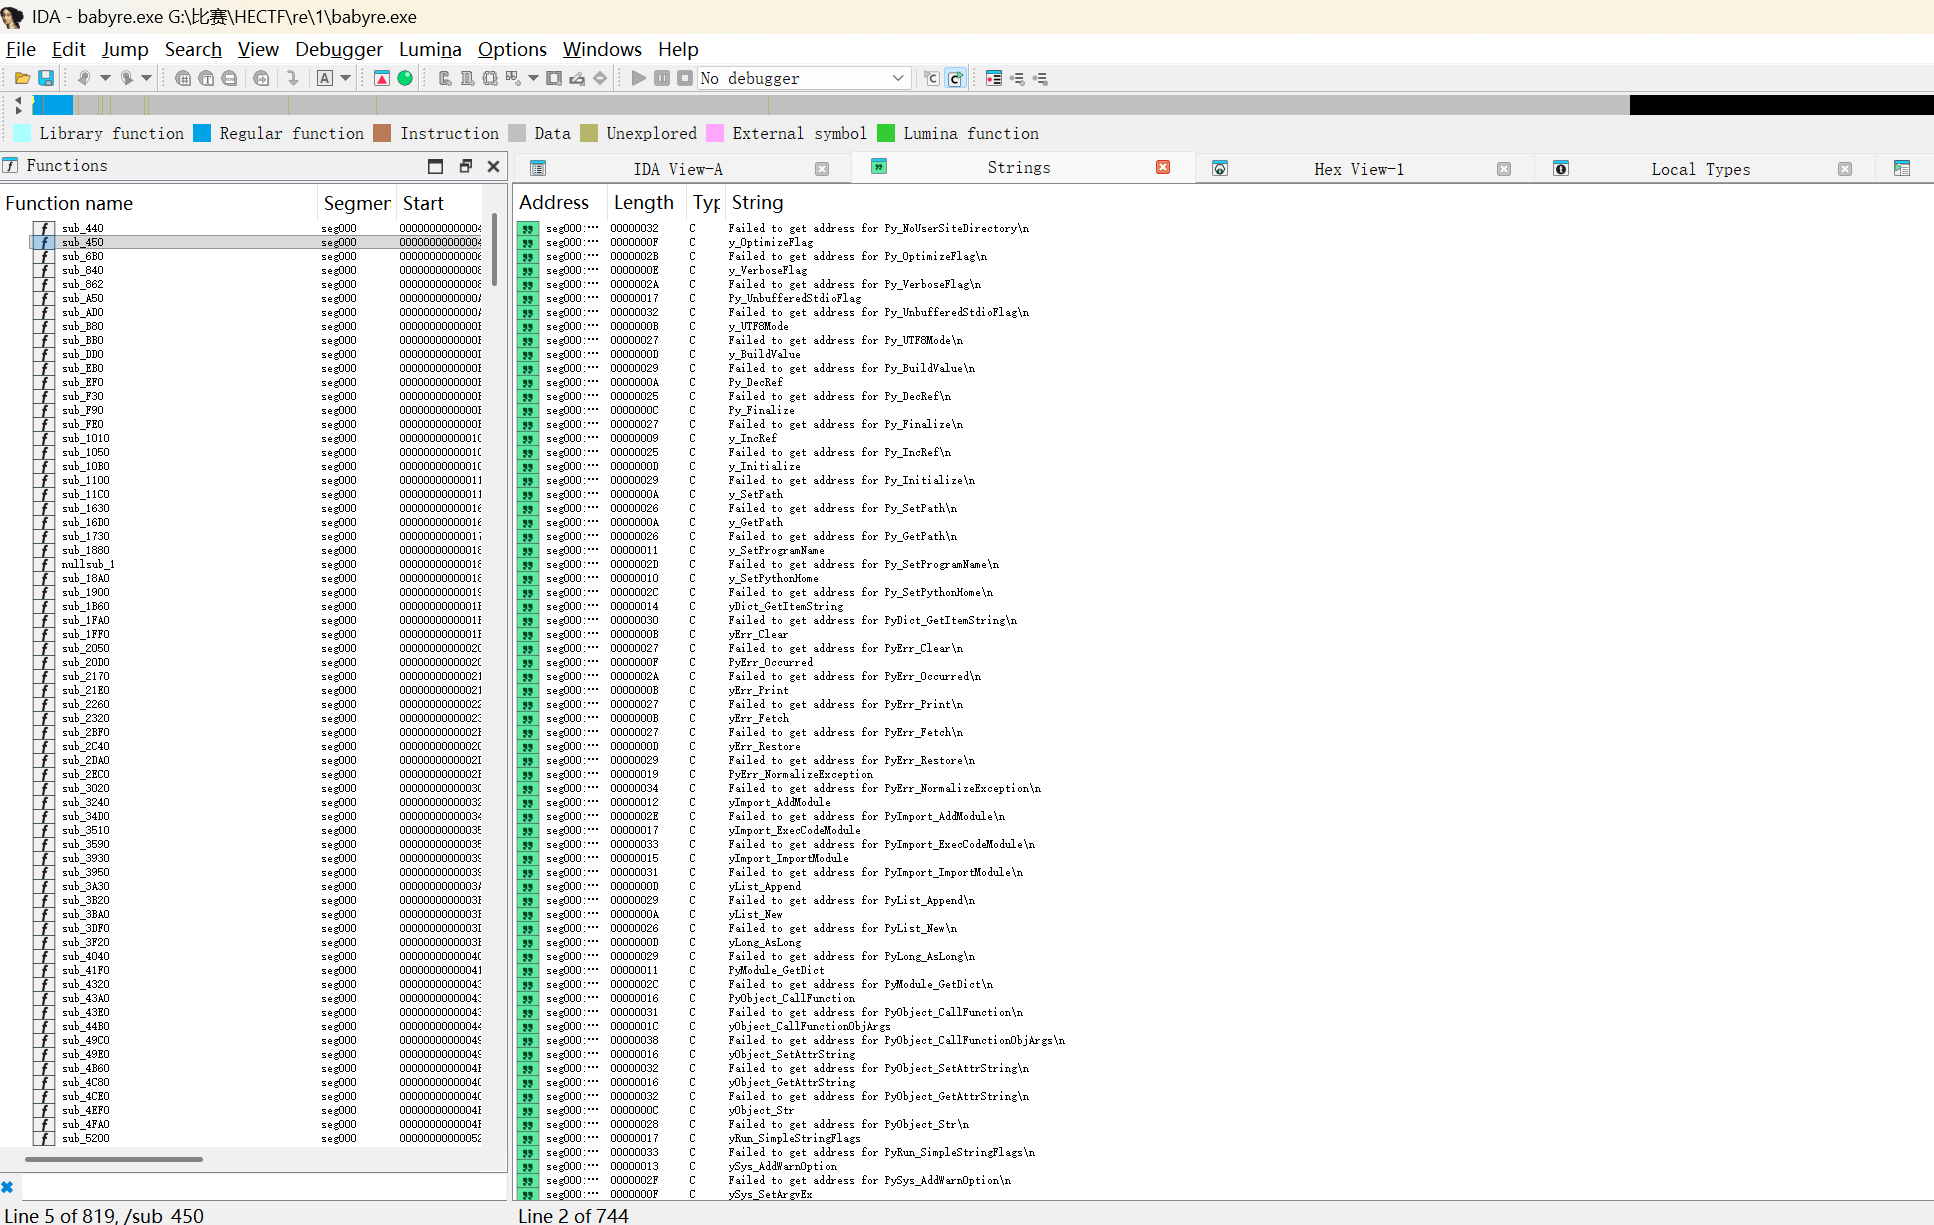Click the Address column header in Strings

(x=554, y=202)
